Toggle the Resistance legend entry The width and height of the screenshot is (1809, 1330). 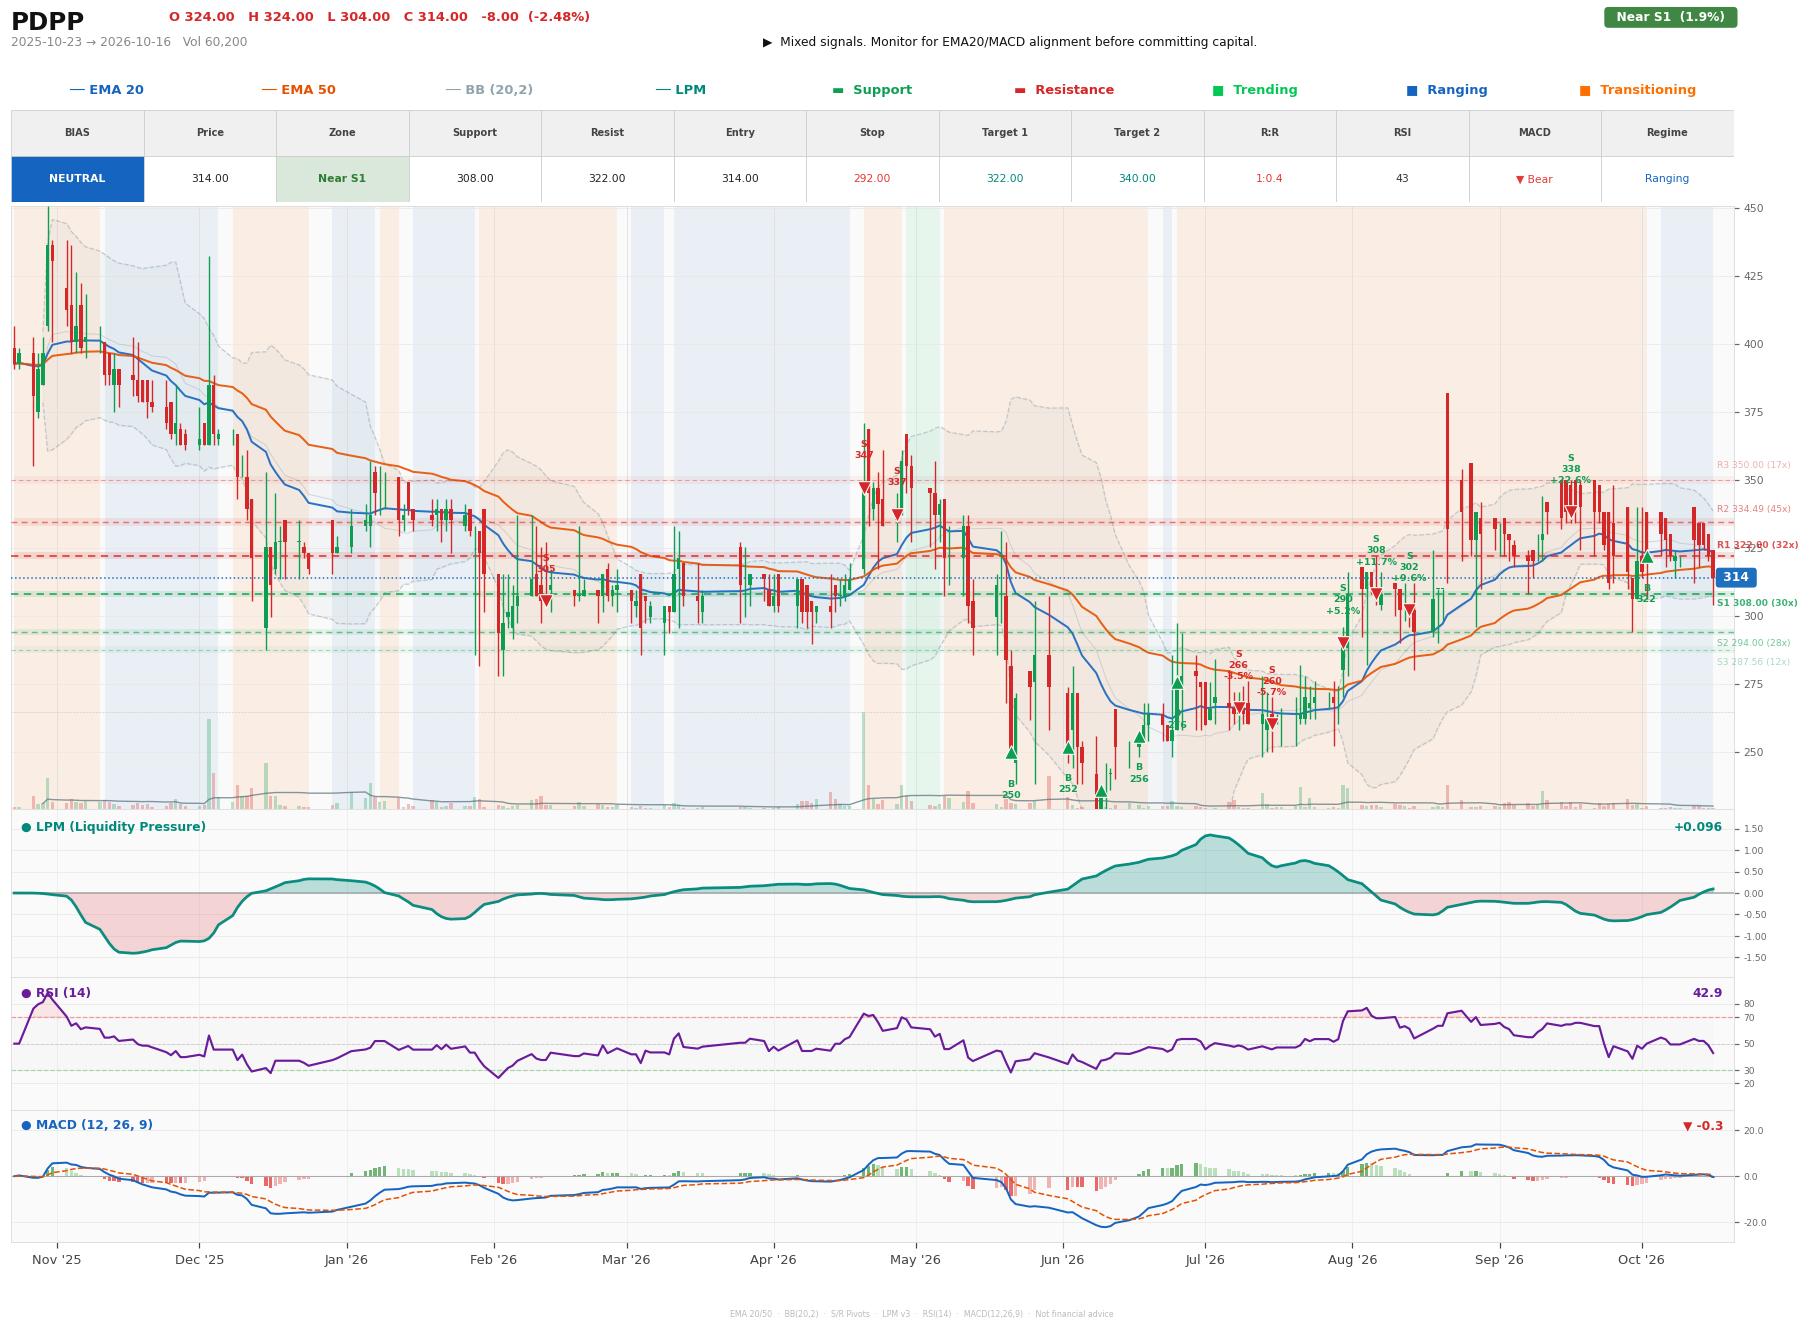[1064, 90]
